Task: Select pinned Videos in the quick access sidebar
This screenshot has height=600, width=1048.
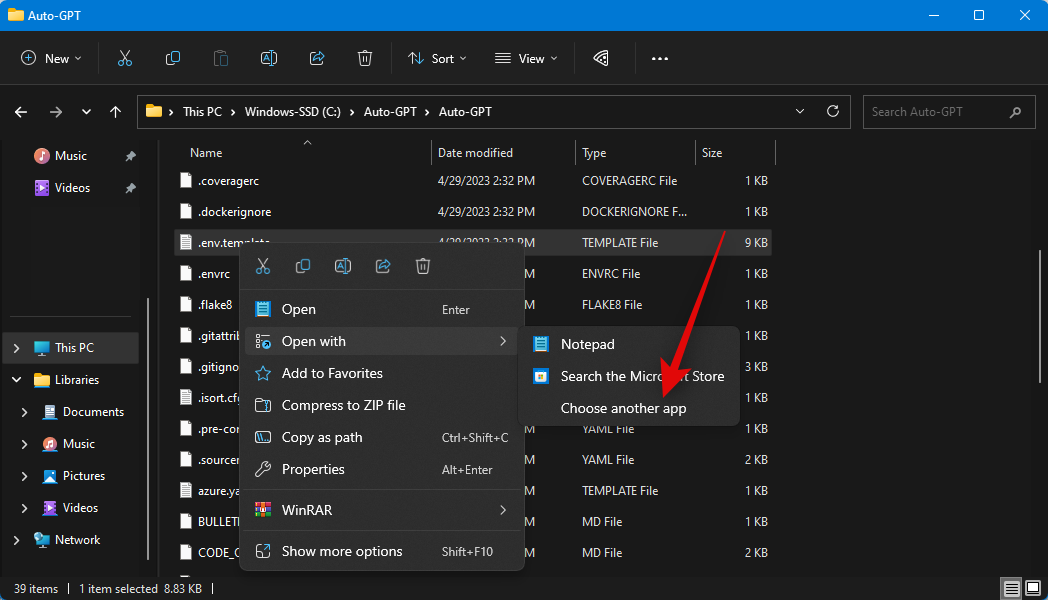Action: tap(72, 188)
